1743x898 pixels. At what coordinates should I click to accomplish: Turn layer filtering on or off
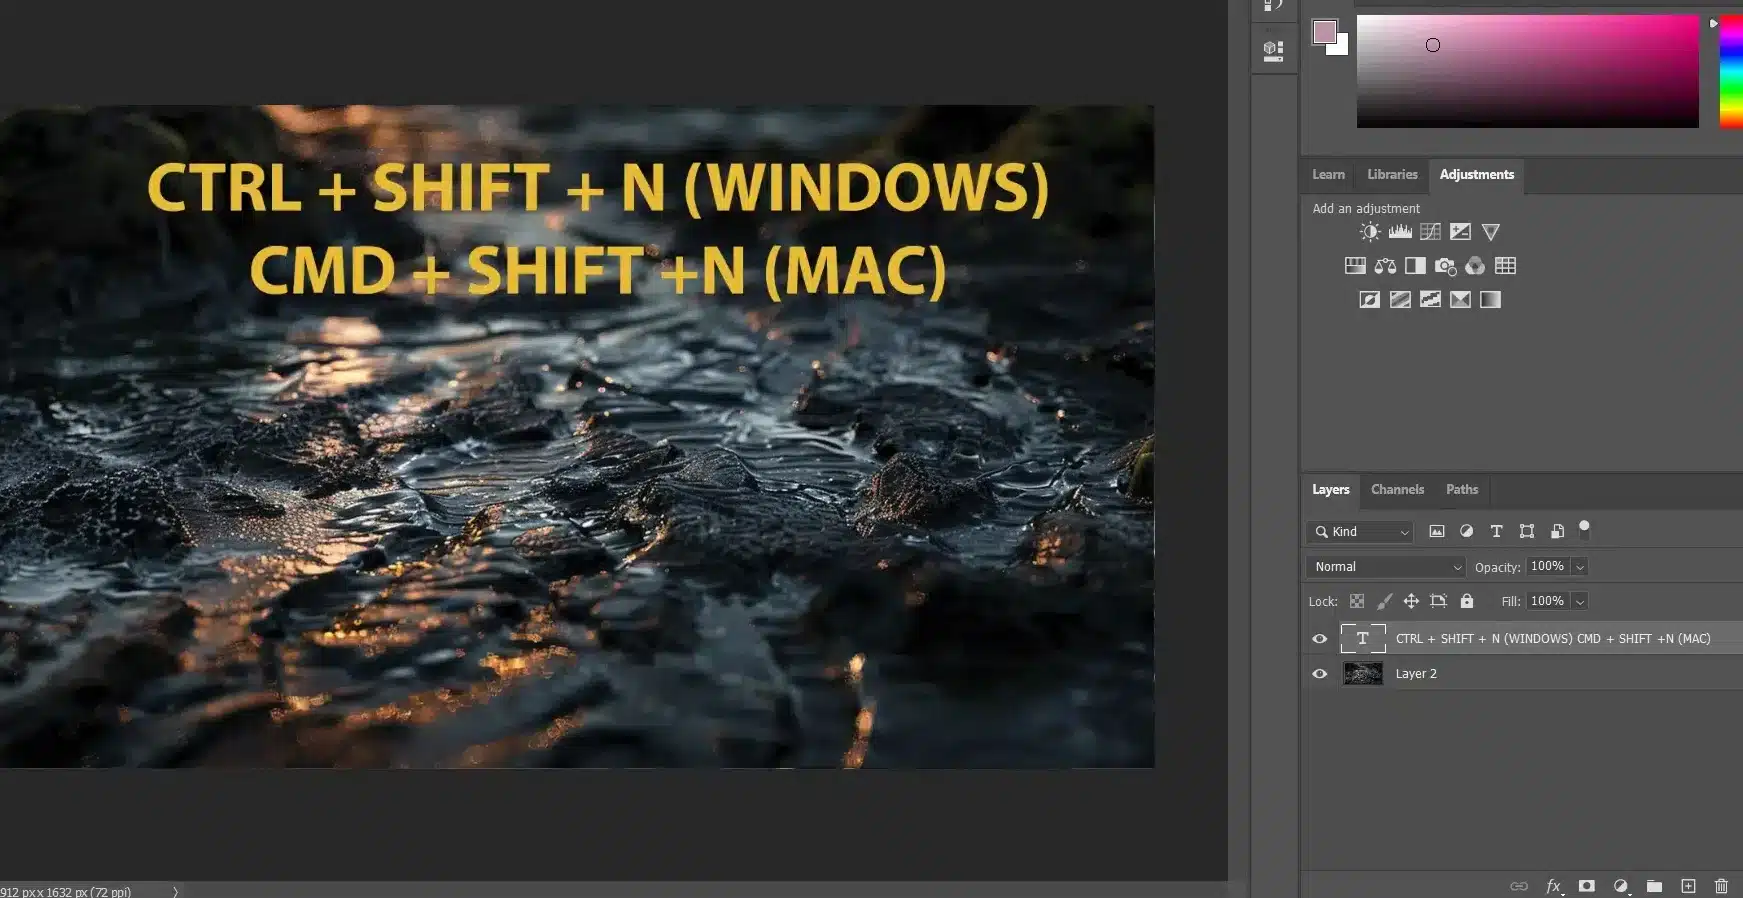click(1584, 528)
